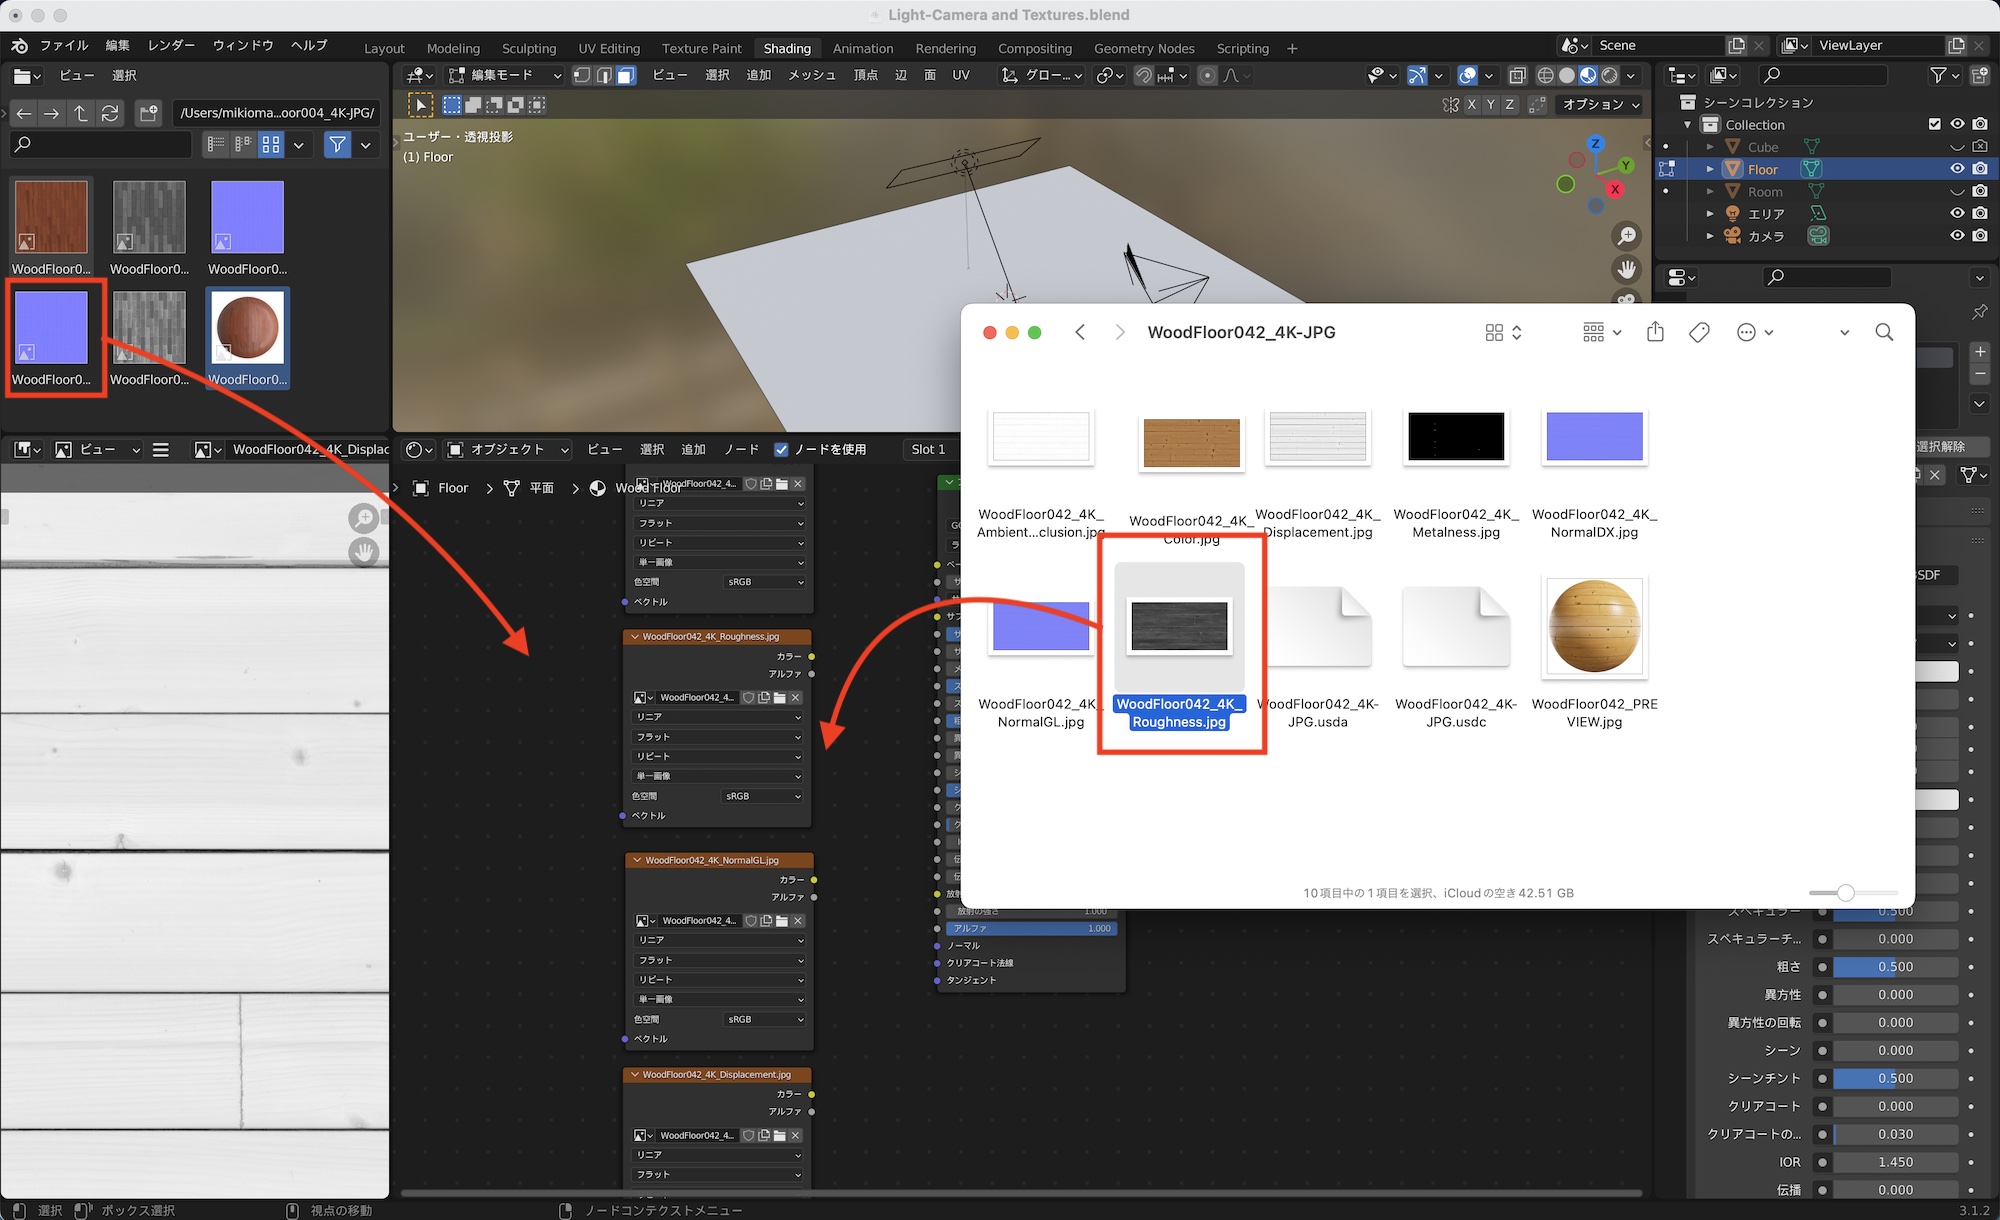Screen dimensions: 2000x1220
Task: Click the create new folder icon
Action: coord(149,113)
